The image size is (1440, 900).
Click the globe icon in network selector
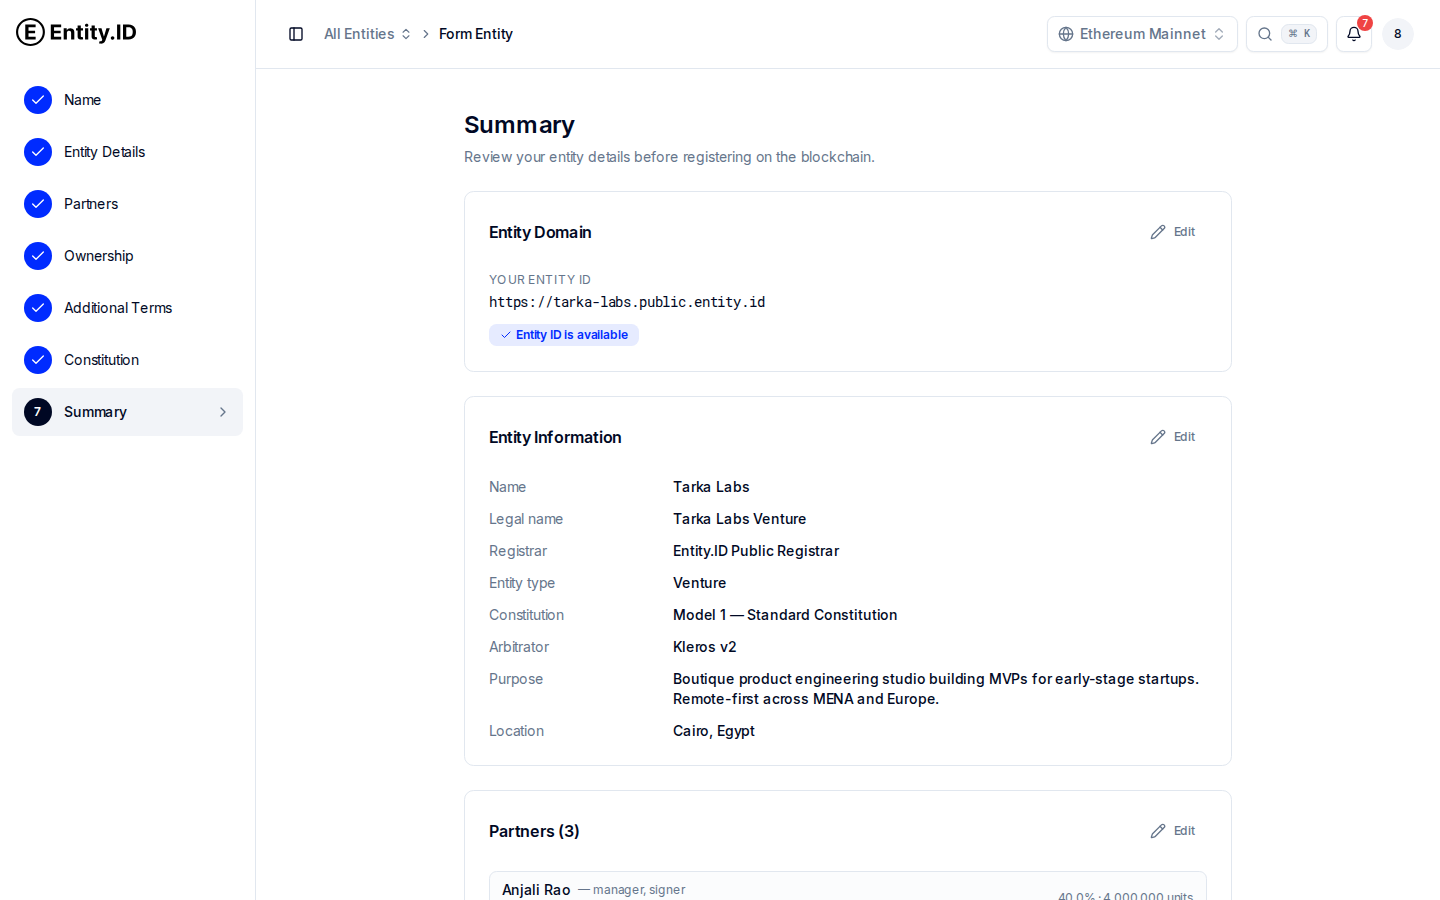1066,34
